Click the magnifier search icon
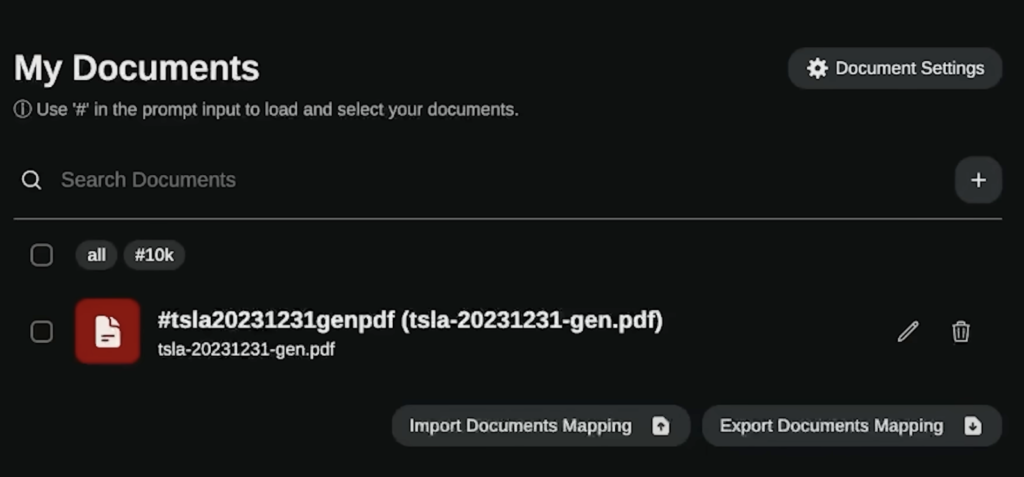The image size is (1024, 477). coord(31,180)
